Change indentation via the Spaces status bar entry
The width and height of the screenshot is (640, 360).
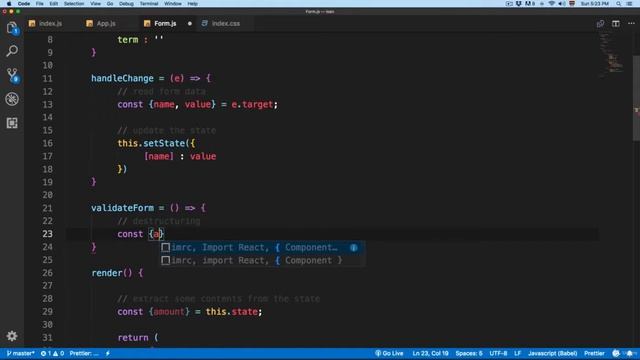469,353
